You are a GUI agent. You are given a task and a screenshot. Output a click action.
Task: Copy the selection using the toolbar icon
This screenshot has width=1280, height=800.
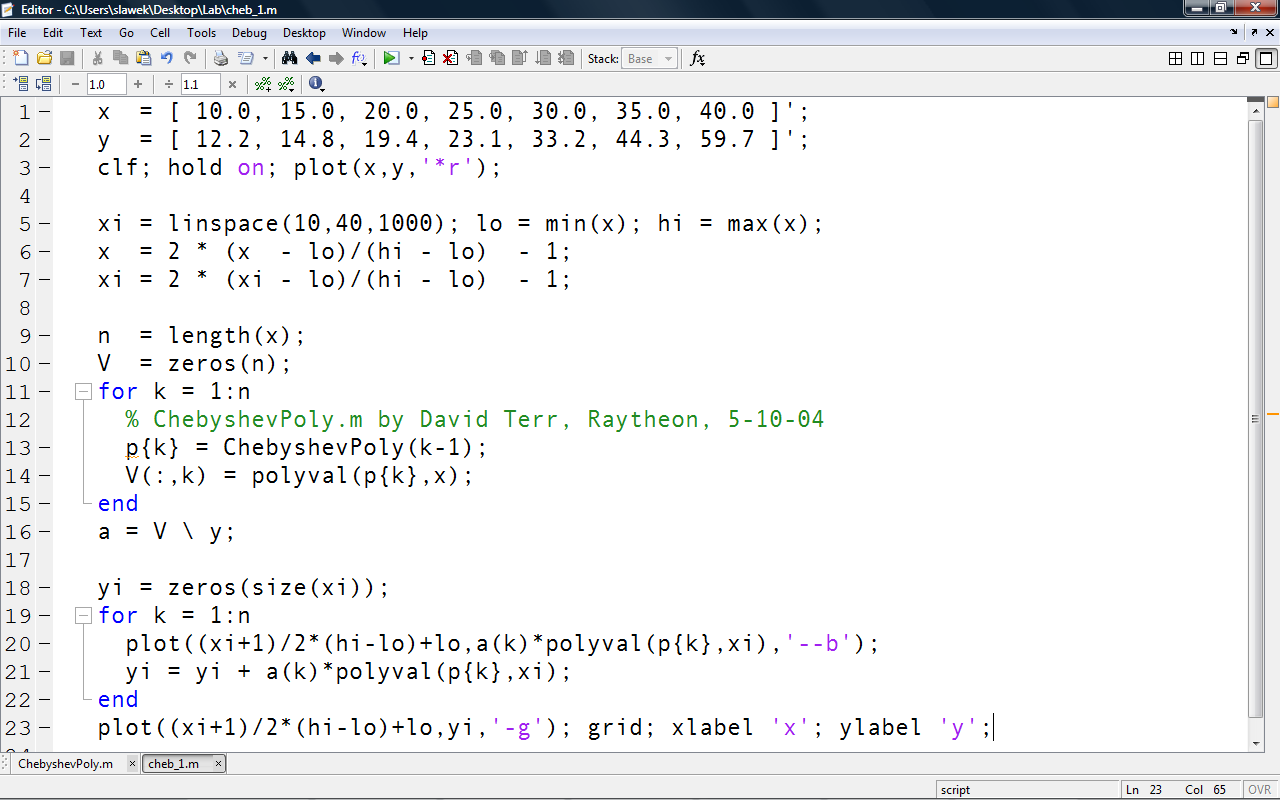click(120, 59)
